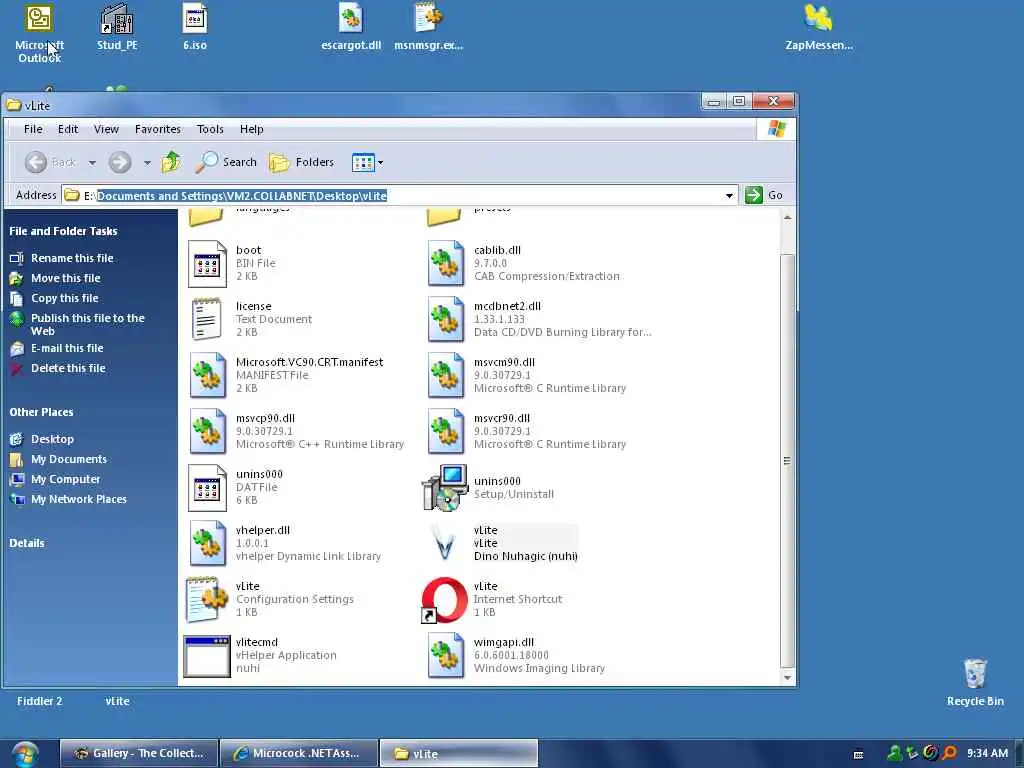Select the wimgapi.dll file icon
This screenshot has height=768, width=1024.
445,656
